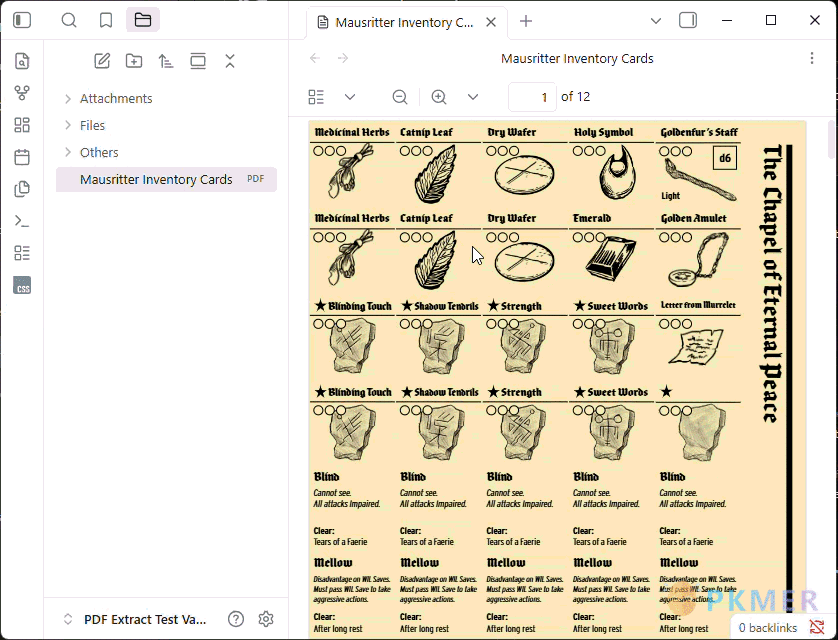Image resolution: width=838 pixels, height=640 pixels.
Task: Open tab list dropdown chevron
Action: [656, 21]
